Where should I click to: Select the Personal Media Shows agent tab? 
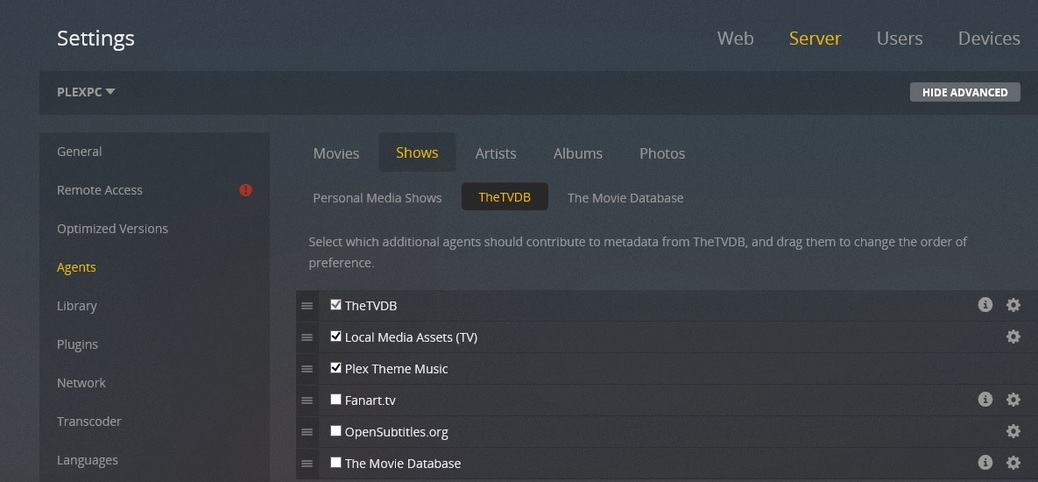tap(377, 198)
